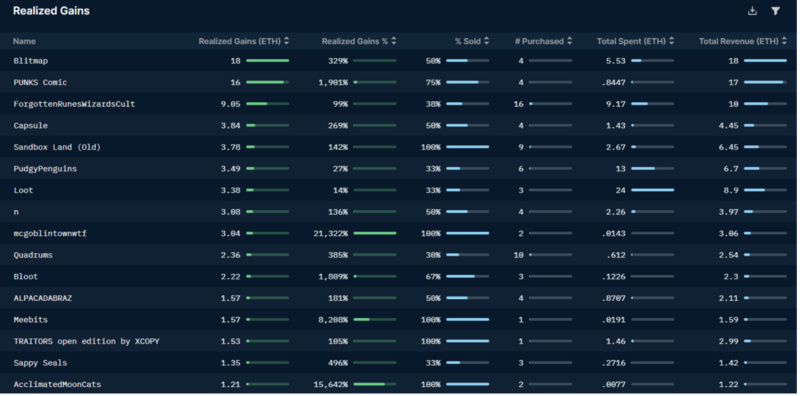This screenshot has height=396, width=800.
Task: Sort by Realized Gains % arrows
Action: (x=393, y=41)
